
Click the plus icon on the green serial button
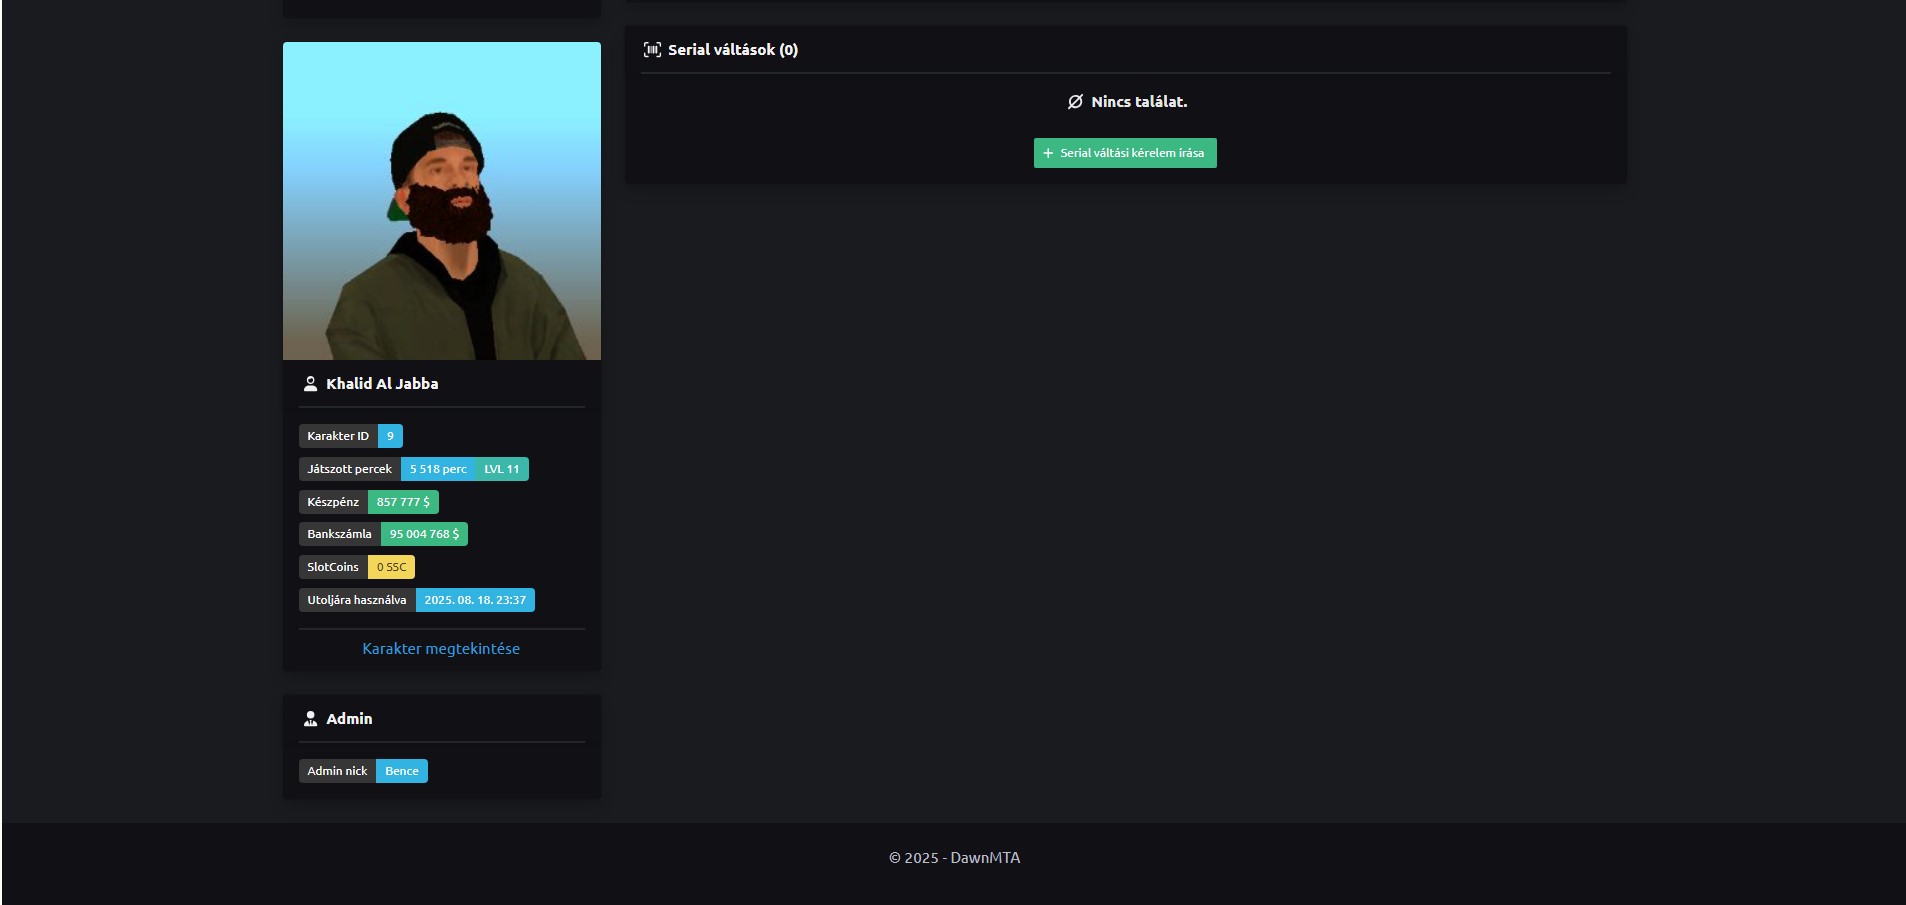click(x=1048, y=154)
